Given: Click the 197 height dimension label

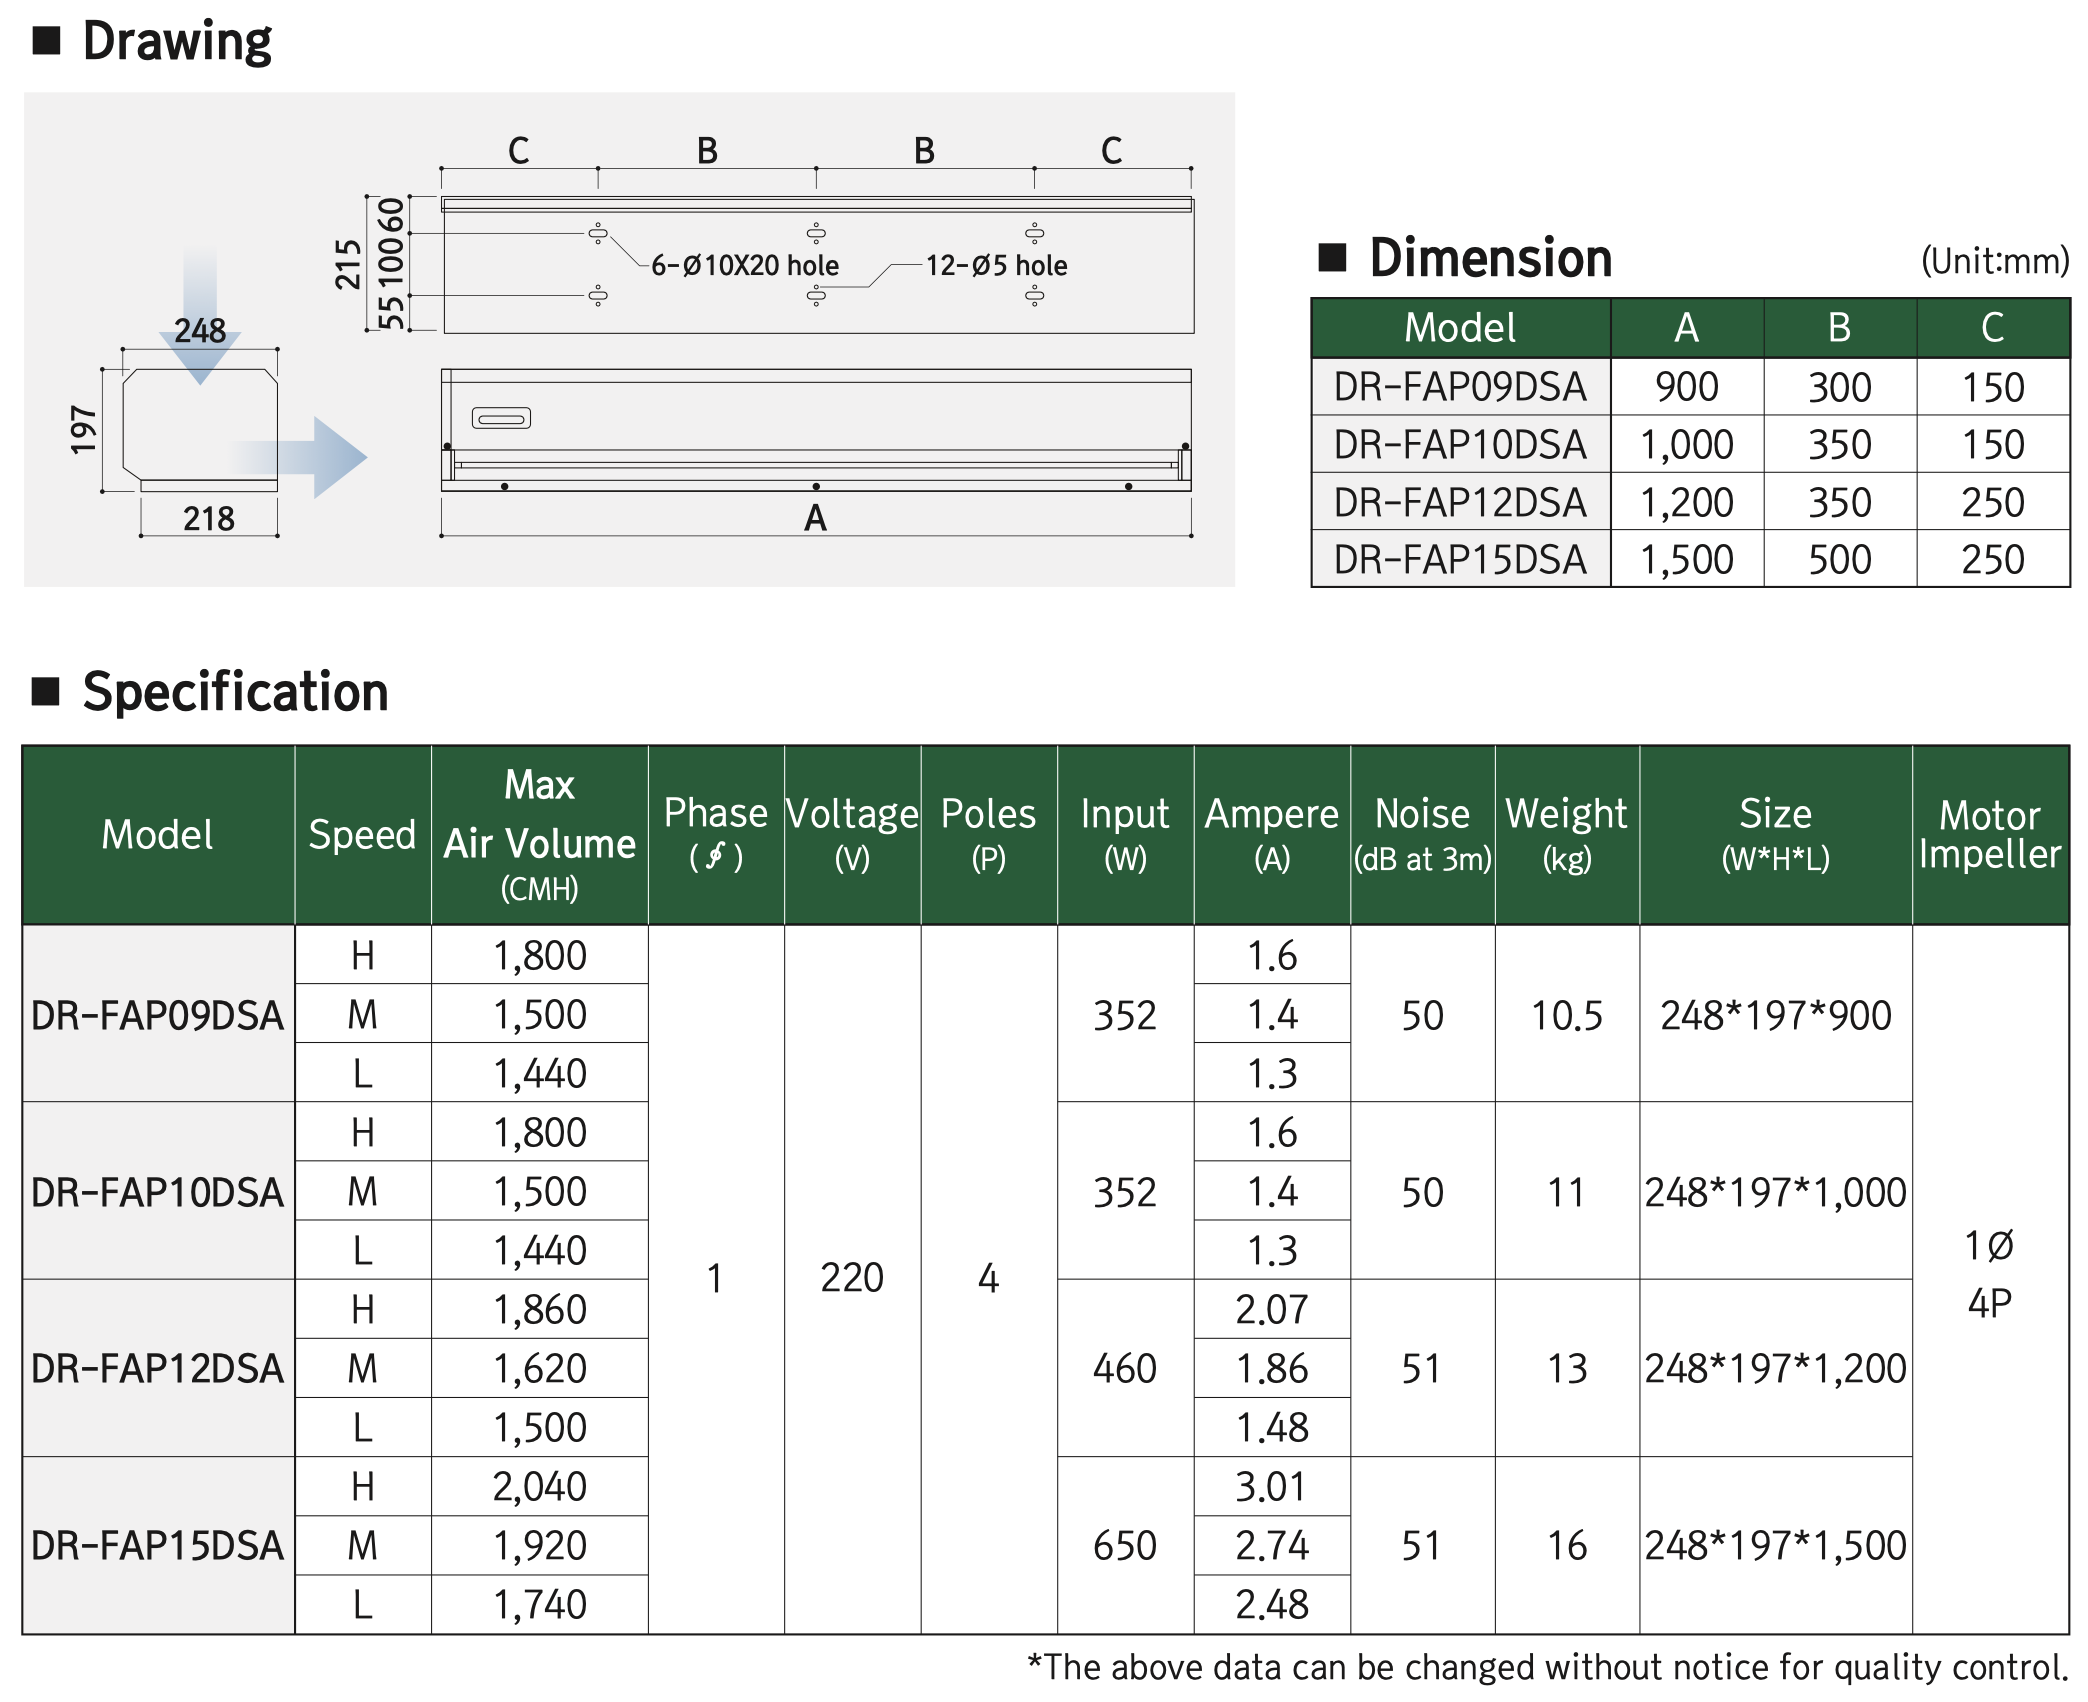Looking at the screenshot, I should coord(83,430).
